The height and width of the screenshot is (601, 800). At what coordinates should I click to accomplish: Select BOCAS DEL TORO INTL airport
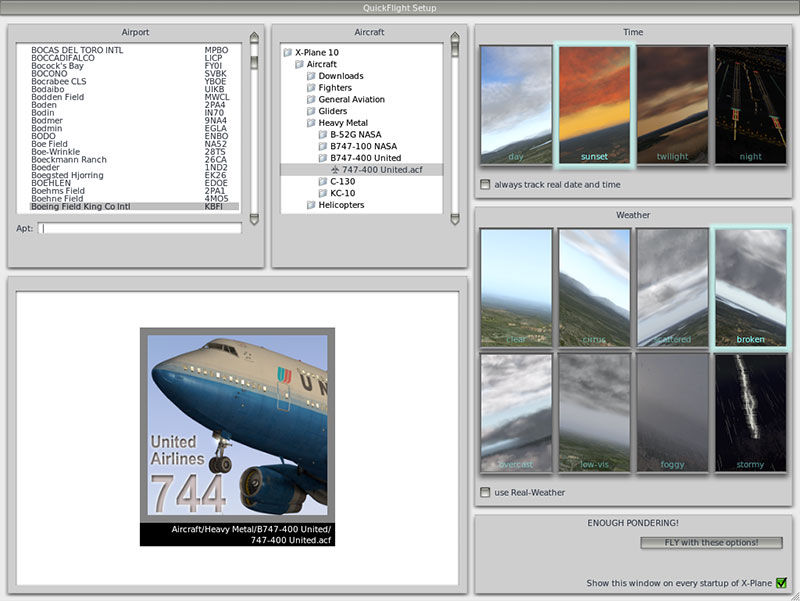135,50
